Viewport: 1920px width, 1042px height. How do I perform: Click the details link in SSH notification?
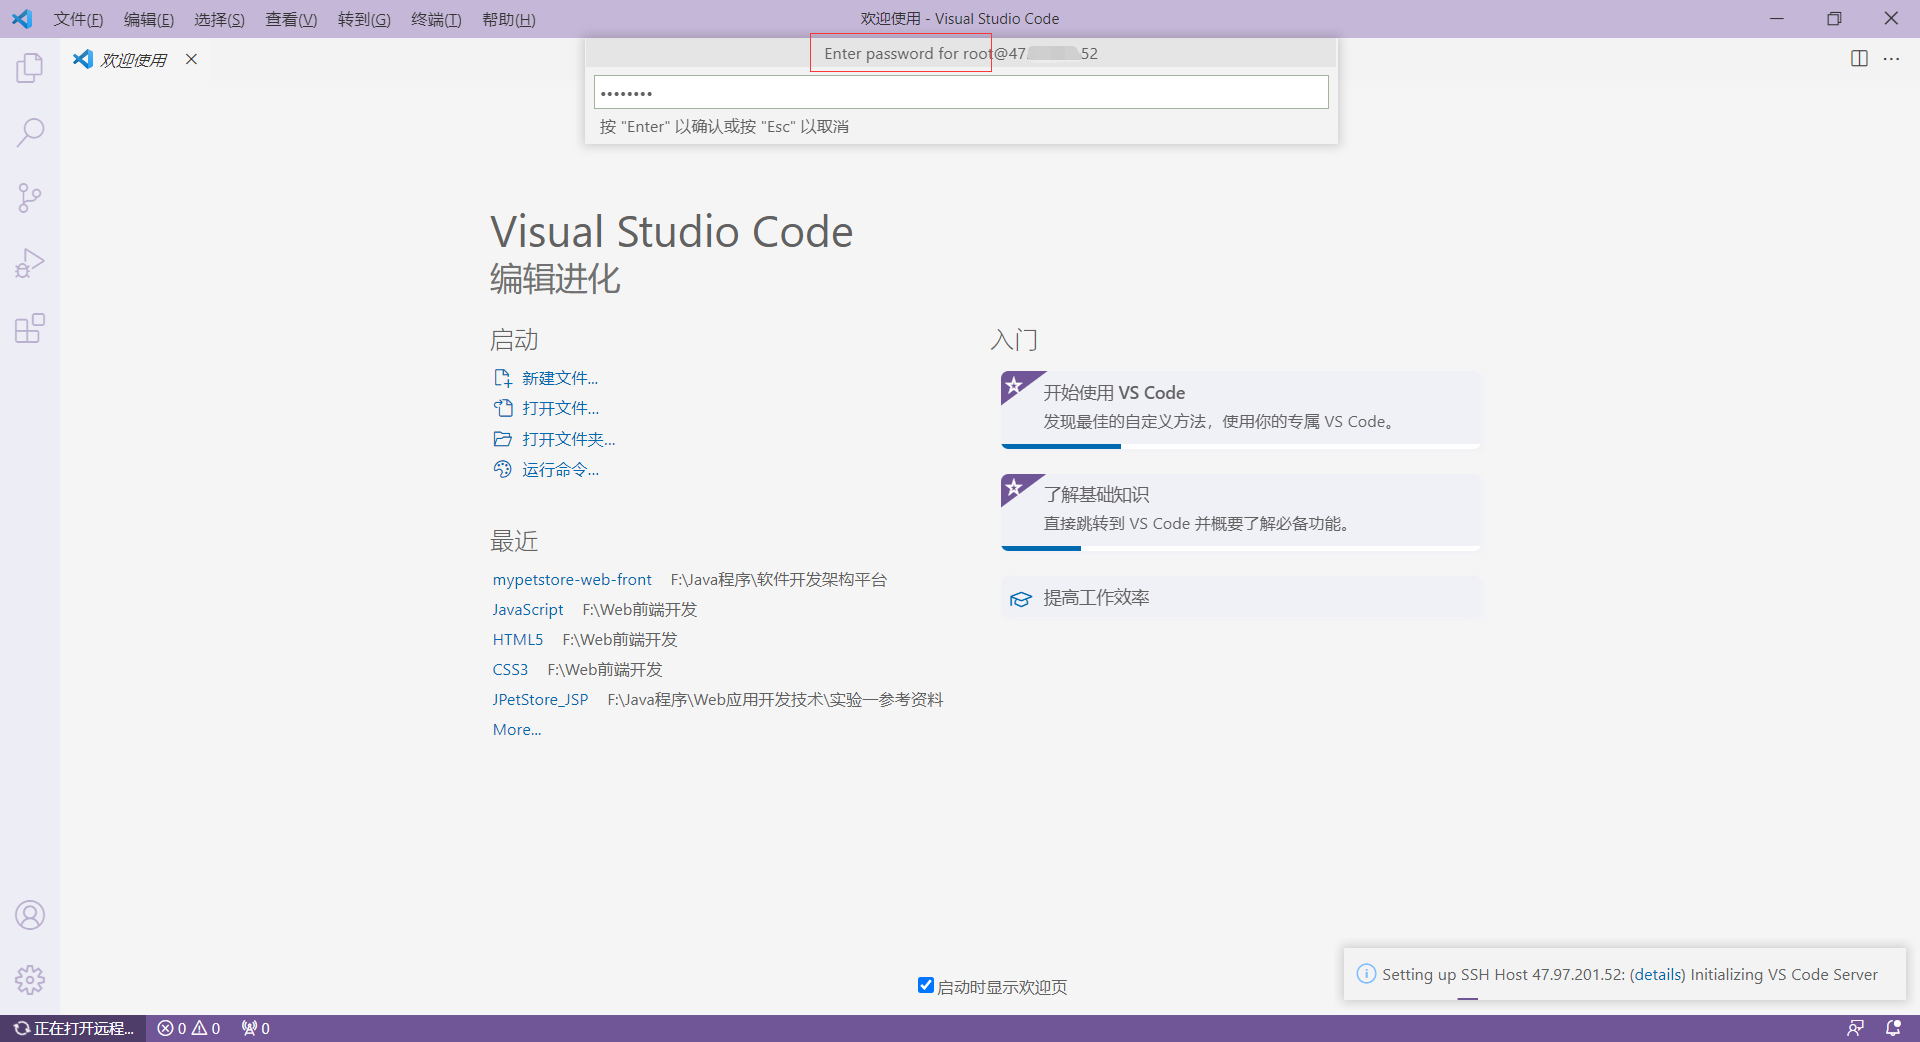1658,974
